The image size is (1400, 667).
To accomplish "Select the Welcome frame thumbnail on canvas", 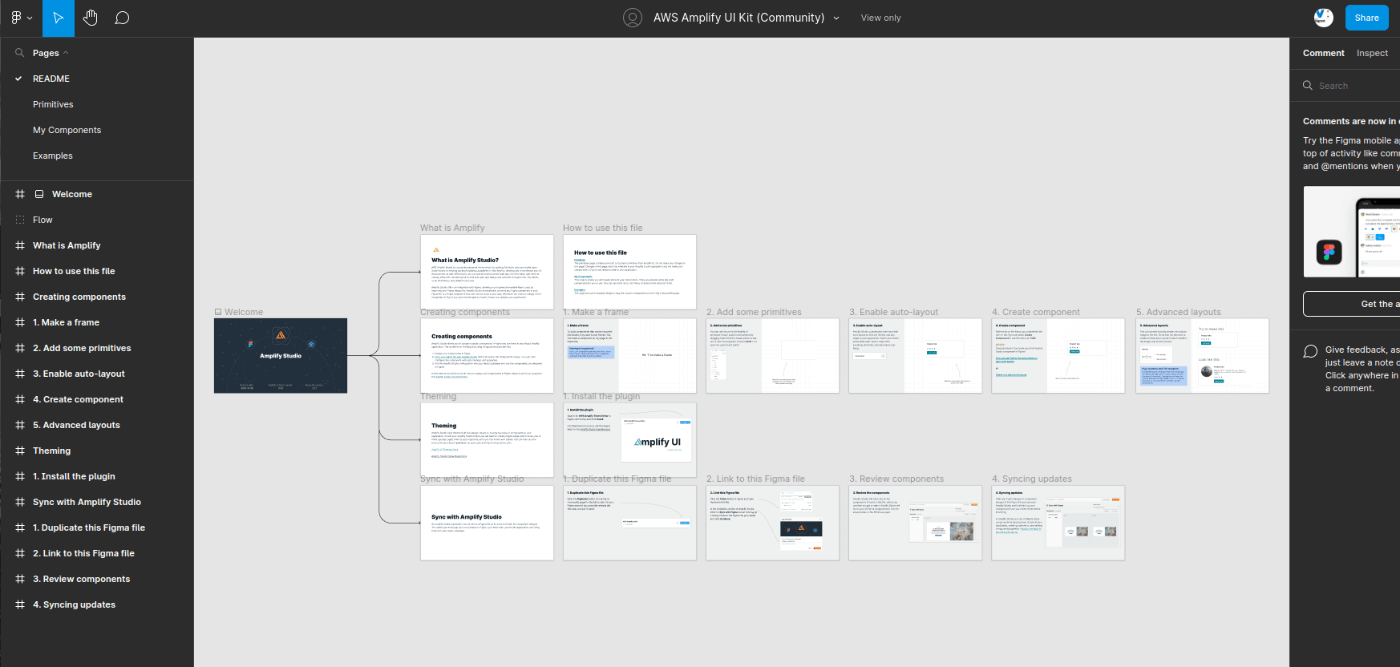I will [x=280, y=355].
